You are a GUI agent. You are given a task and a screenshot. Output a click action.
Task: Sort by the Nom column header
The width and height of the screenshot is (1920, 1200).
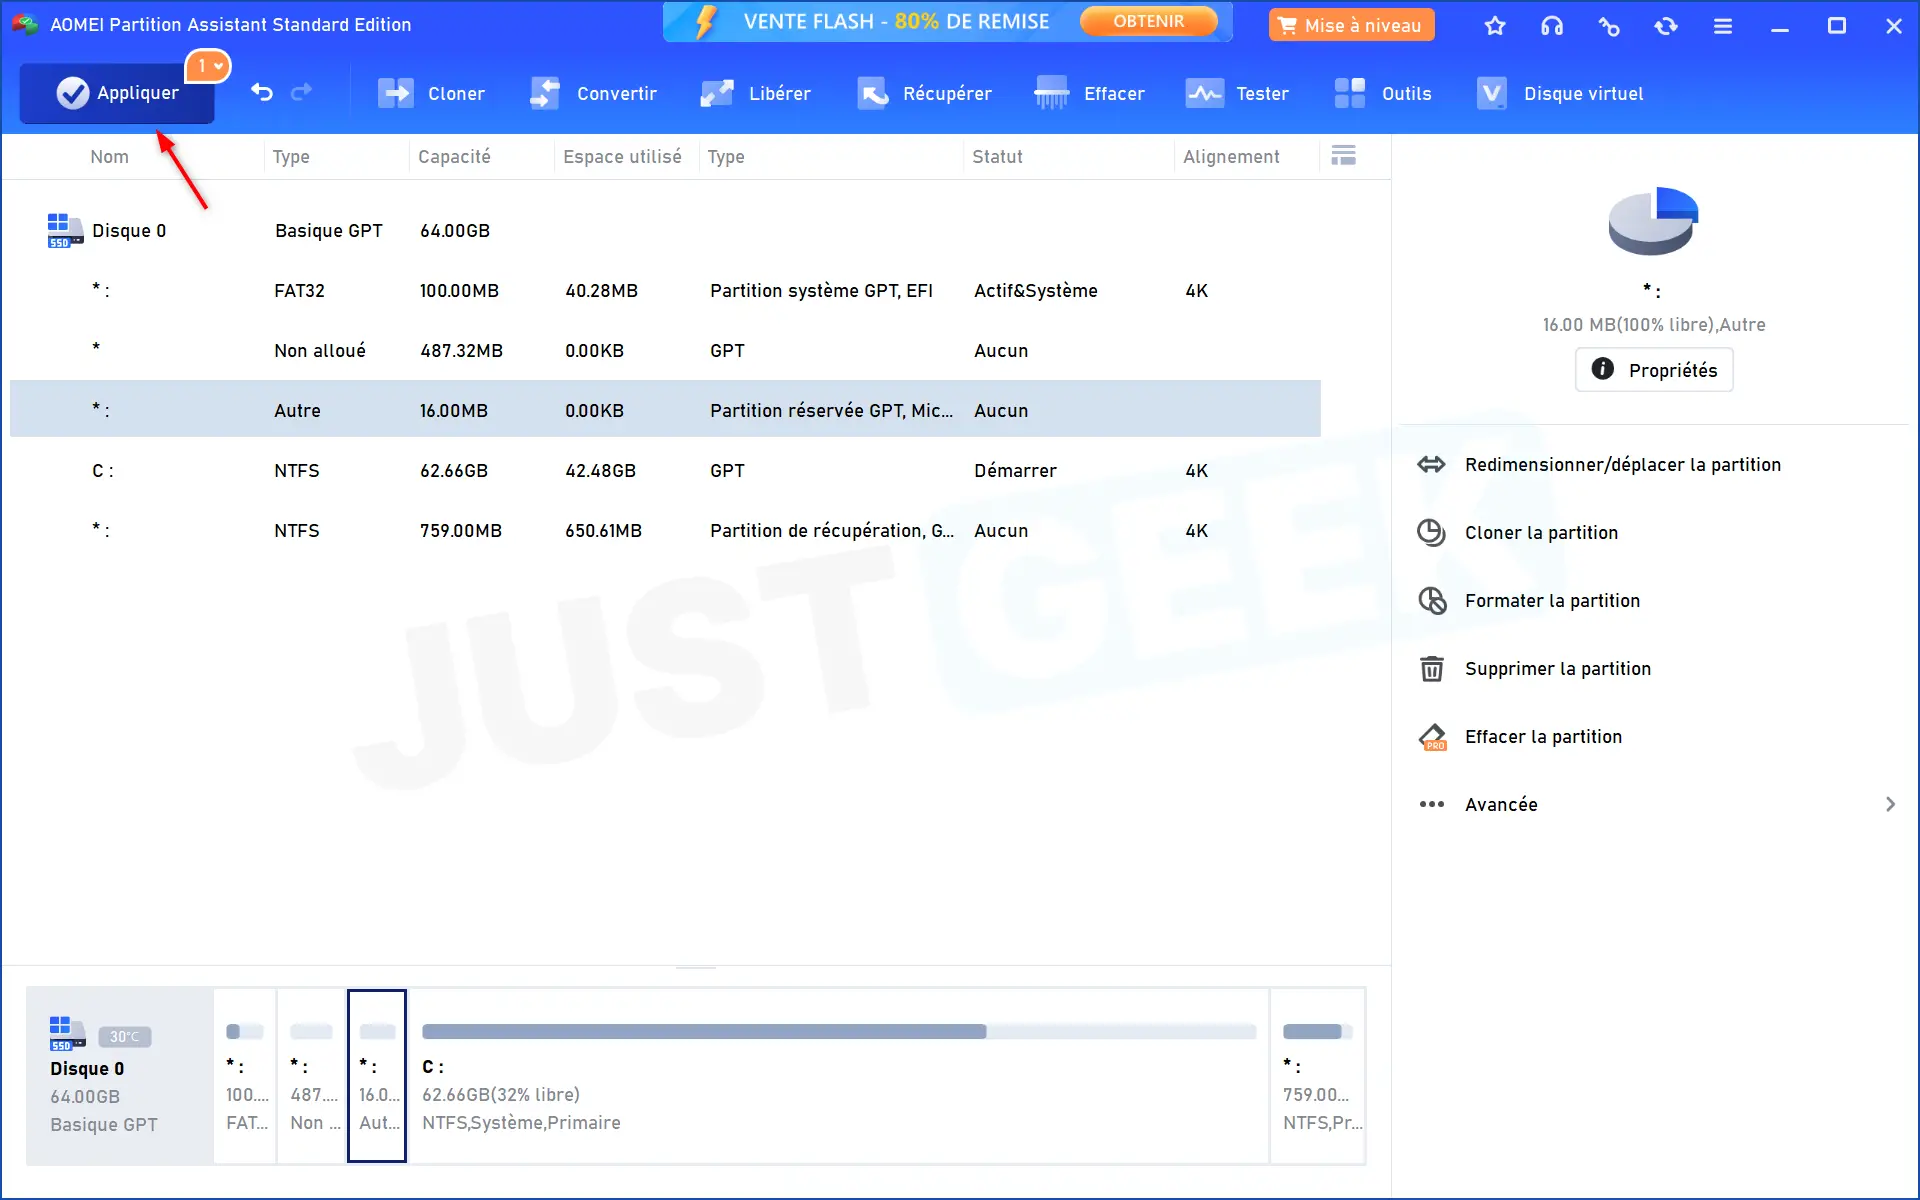pos(109,157)
